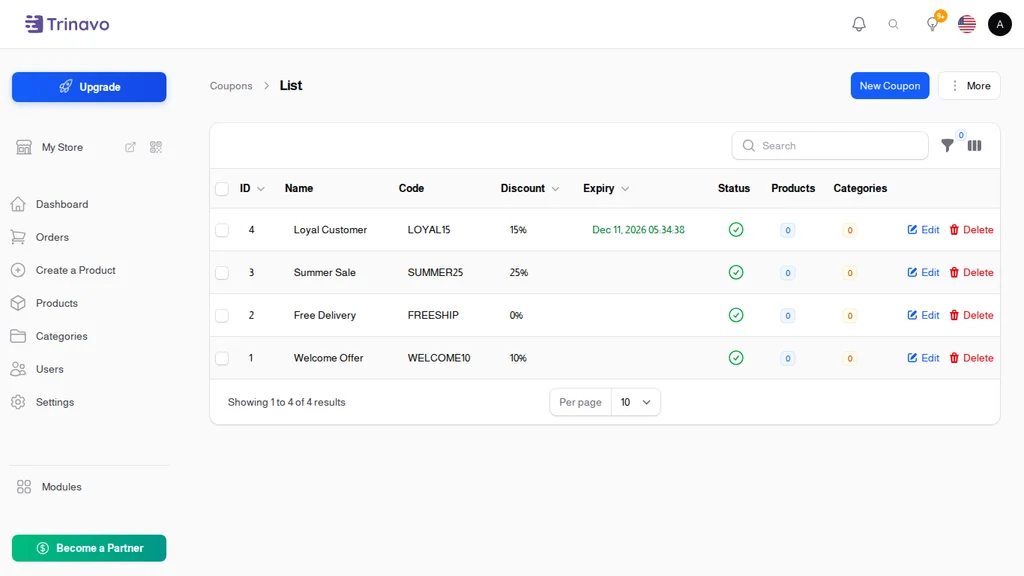Change language via the US flag

(x=967, y=24)
